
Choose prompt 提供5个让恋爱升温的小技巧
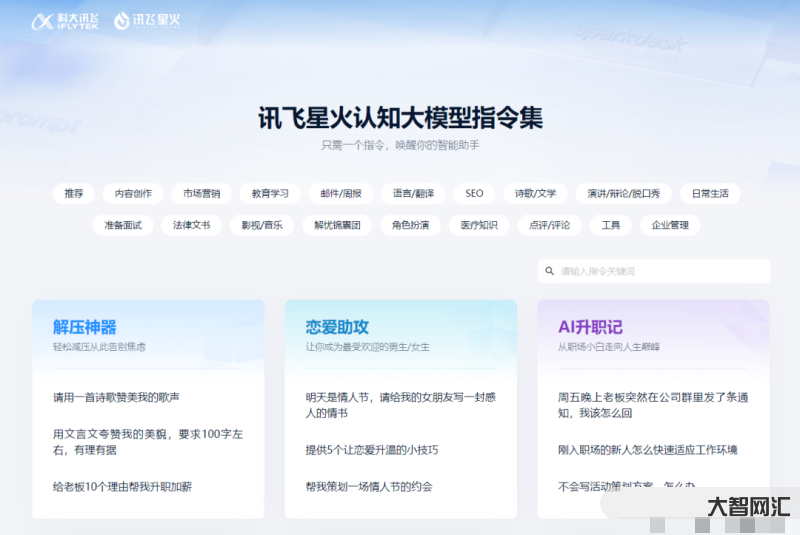click(372, 450)
